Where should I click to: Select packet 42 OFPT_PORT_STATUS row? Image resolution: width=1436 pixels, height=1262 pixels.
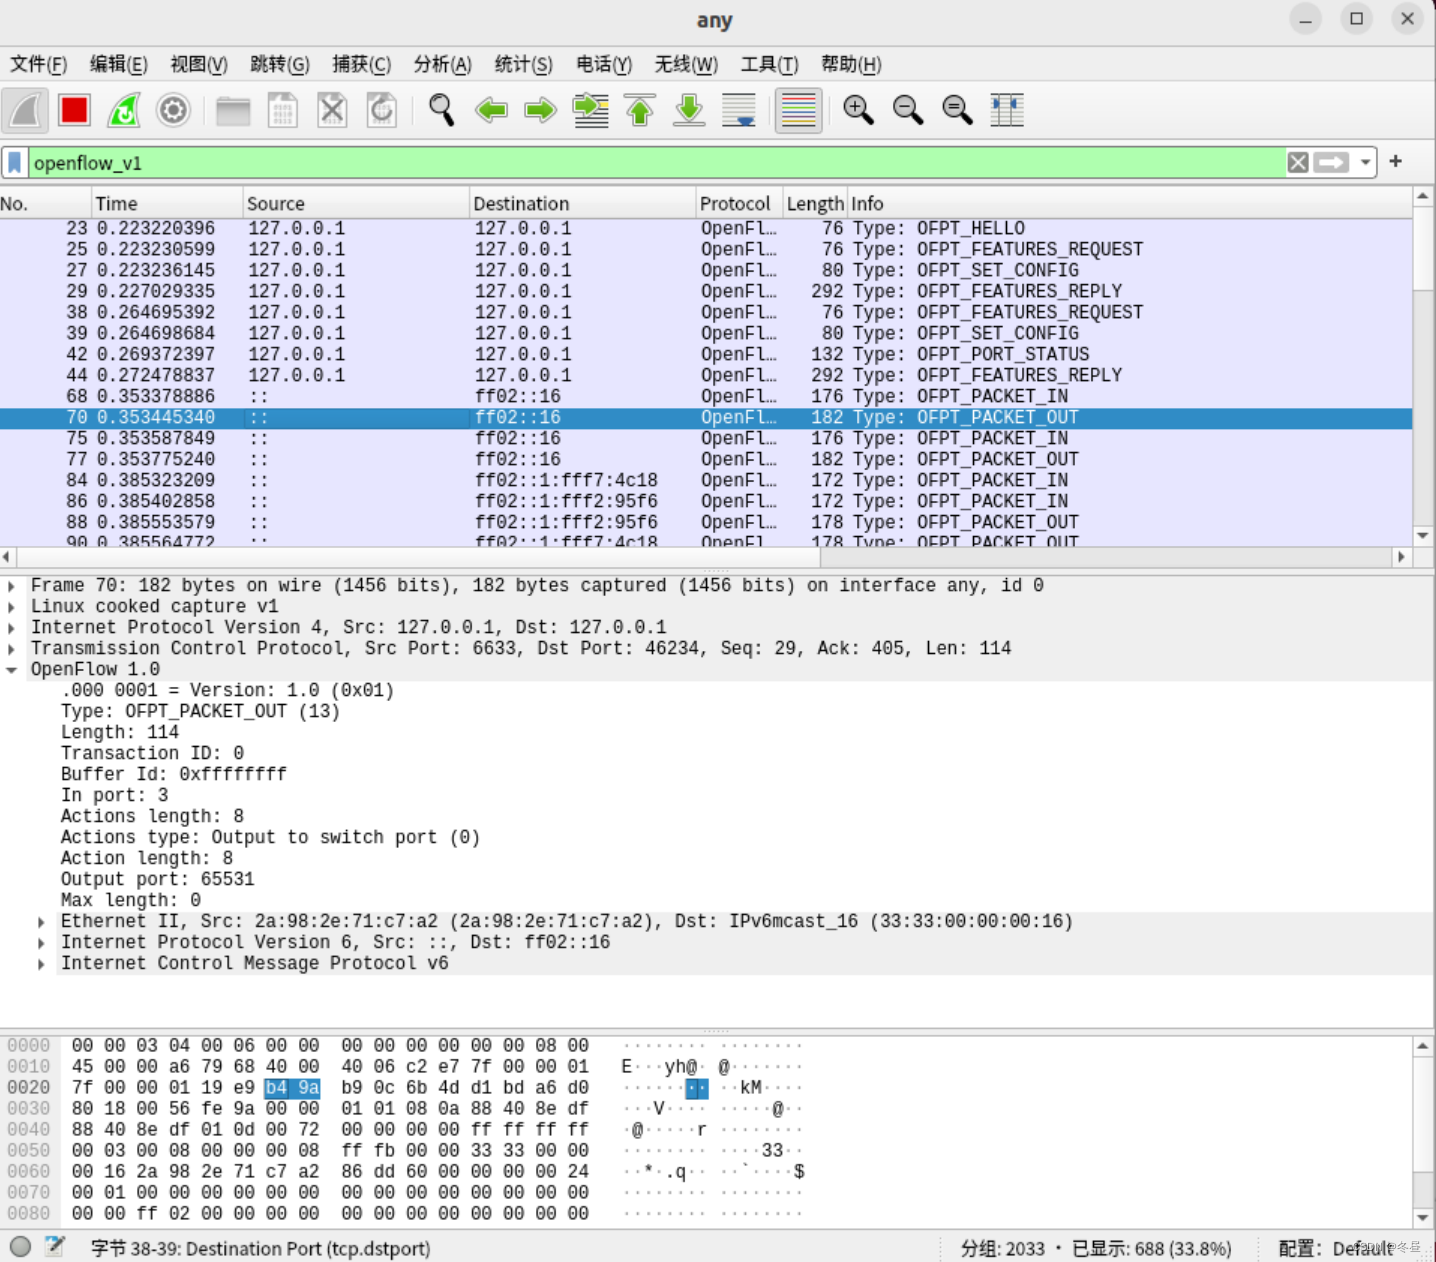tap(706, 355)
